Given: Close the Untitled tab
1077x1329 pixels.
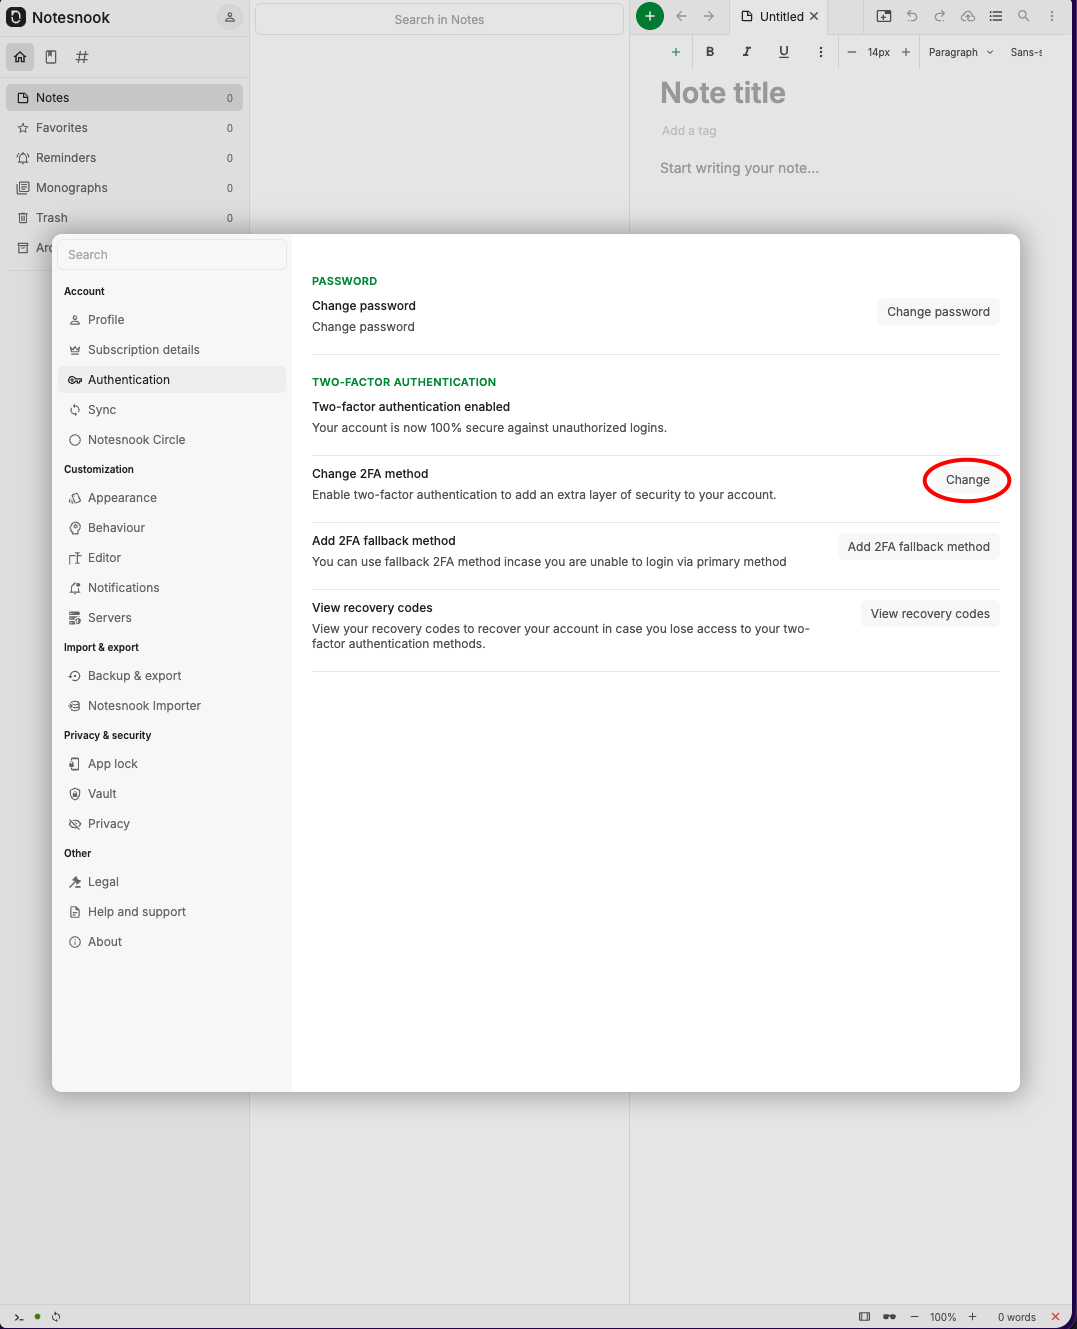Looking at the screenshot, I should click(x=814, y=17).
